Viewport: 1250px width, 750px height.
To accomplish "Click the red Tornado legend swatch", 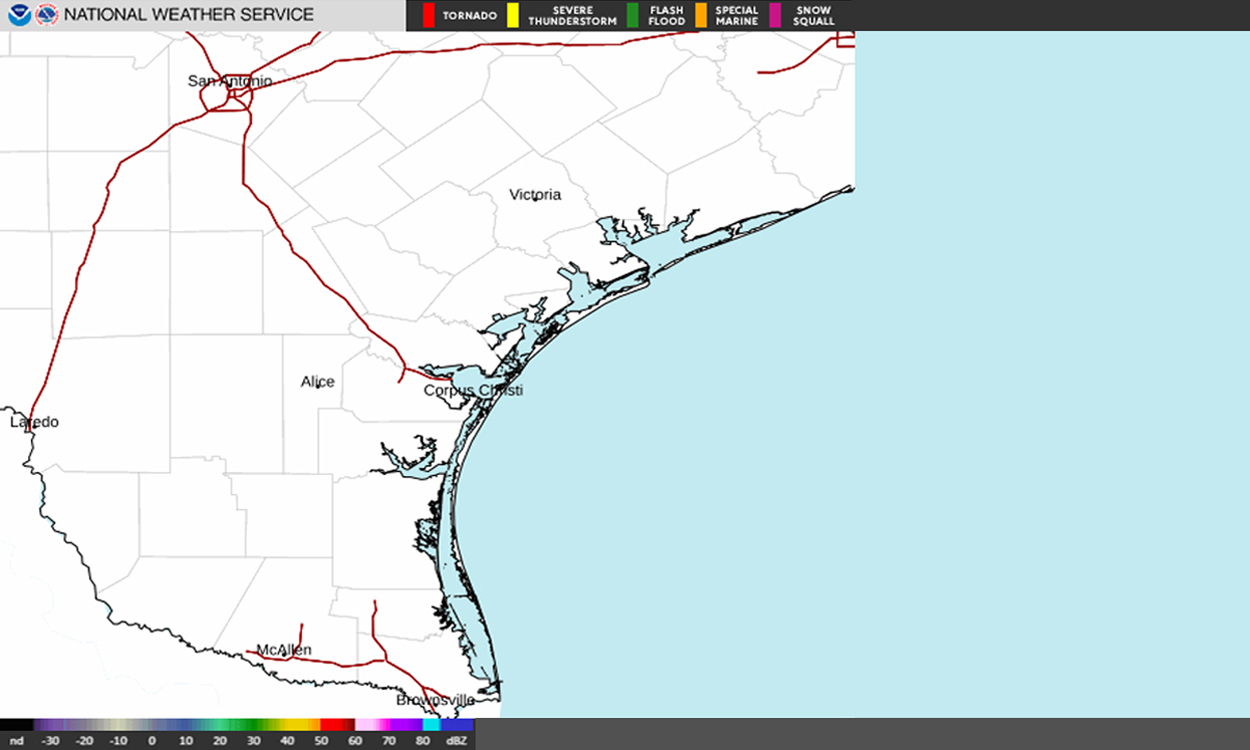I will 428,15.
